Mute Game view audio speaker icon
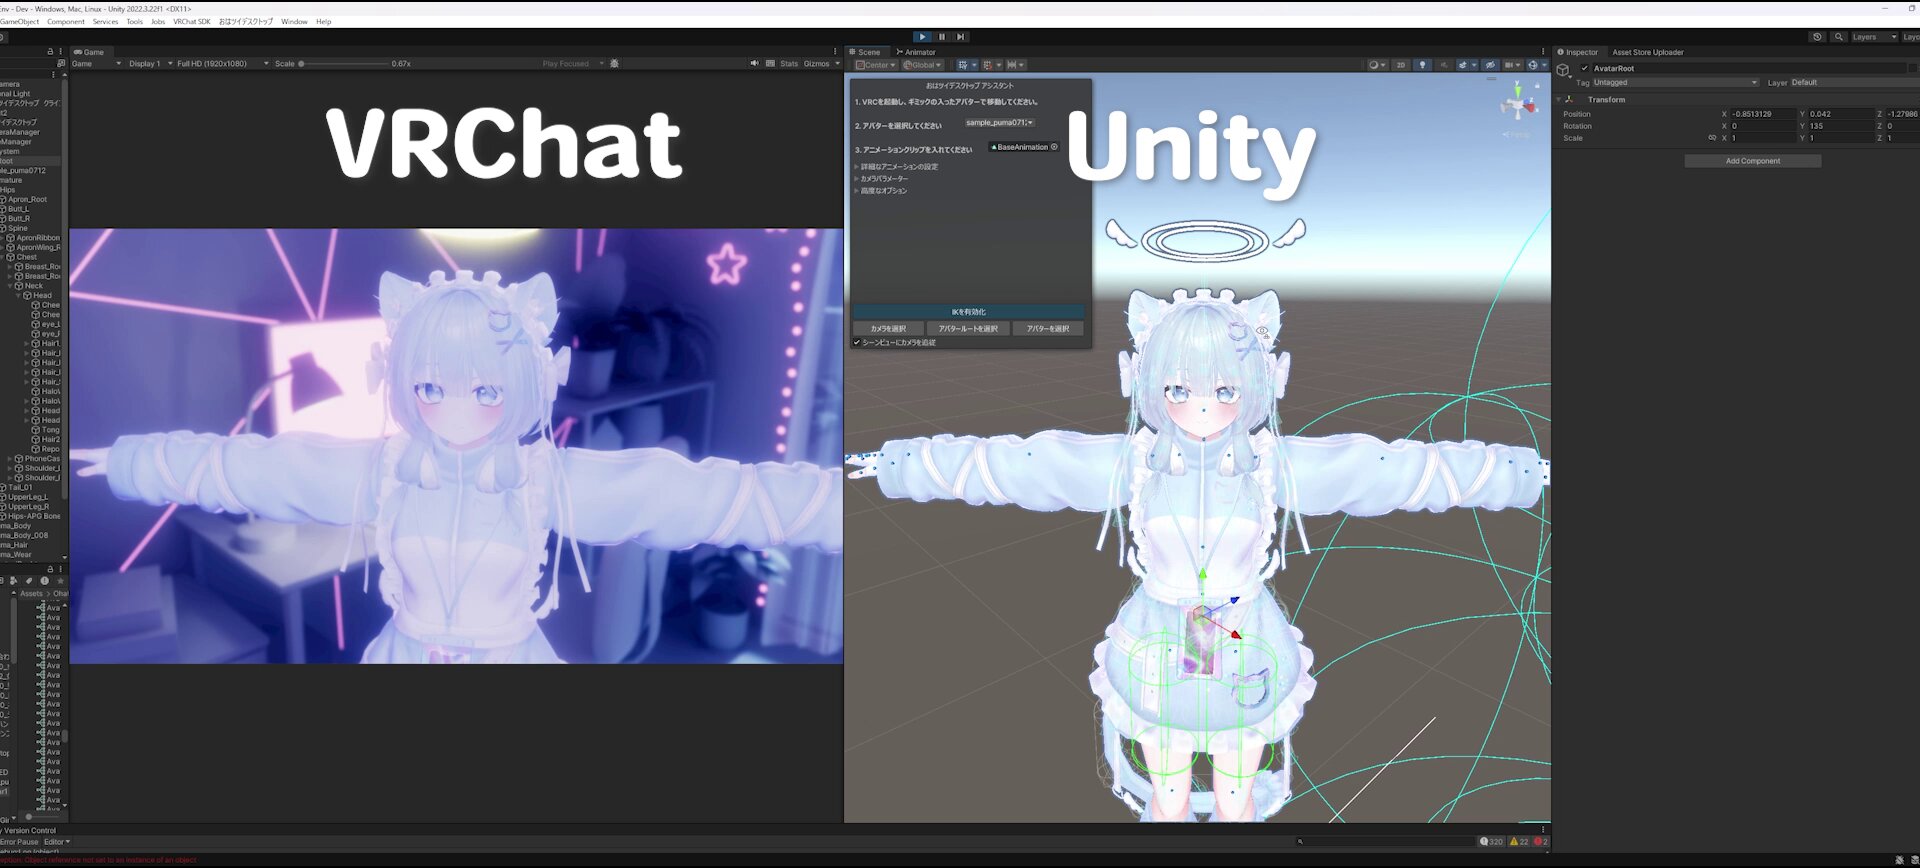The image size is (1920, 868). [754, 64]
